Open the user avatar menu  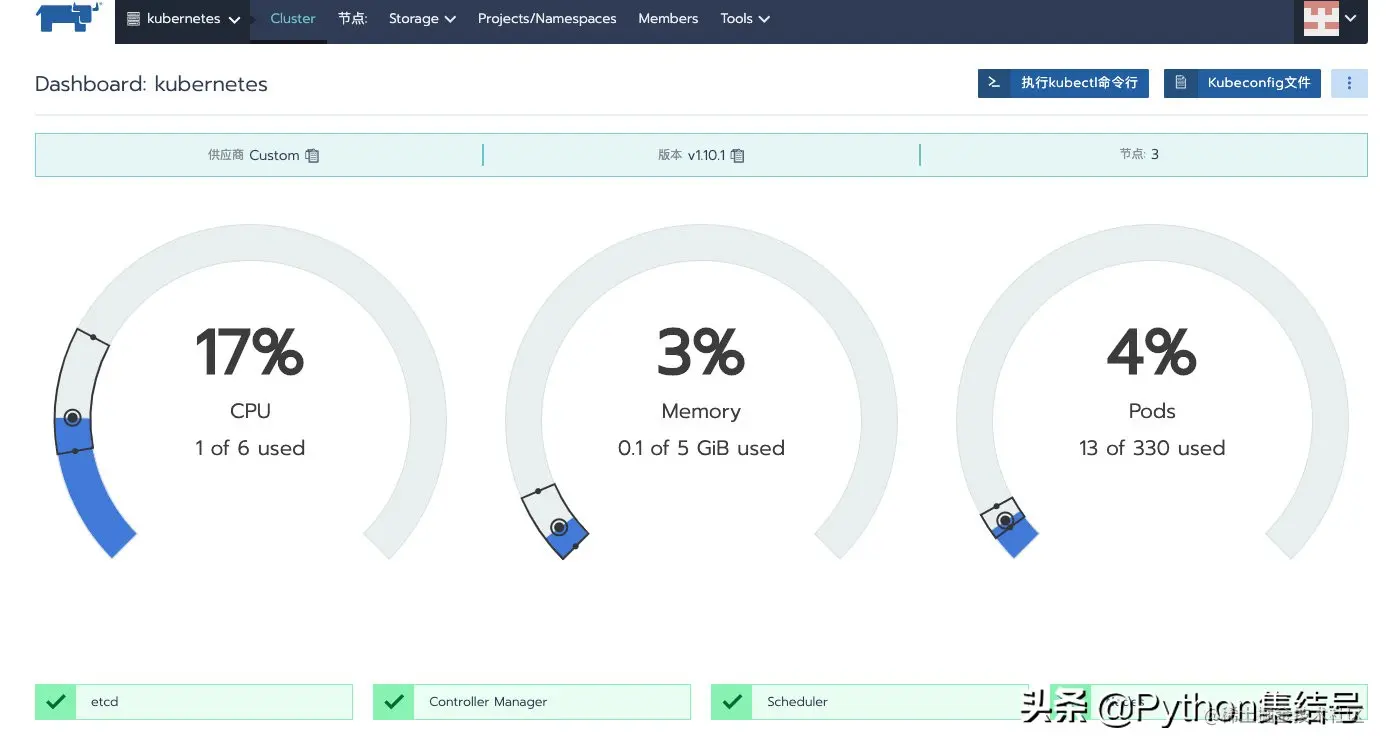pyautogui.click(x=1331, y=18)
